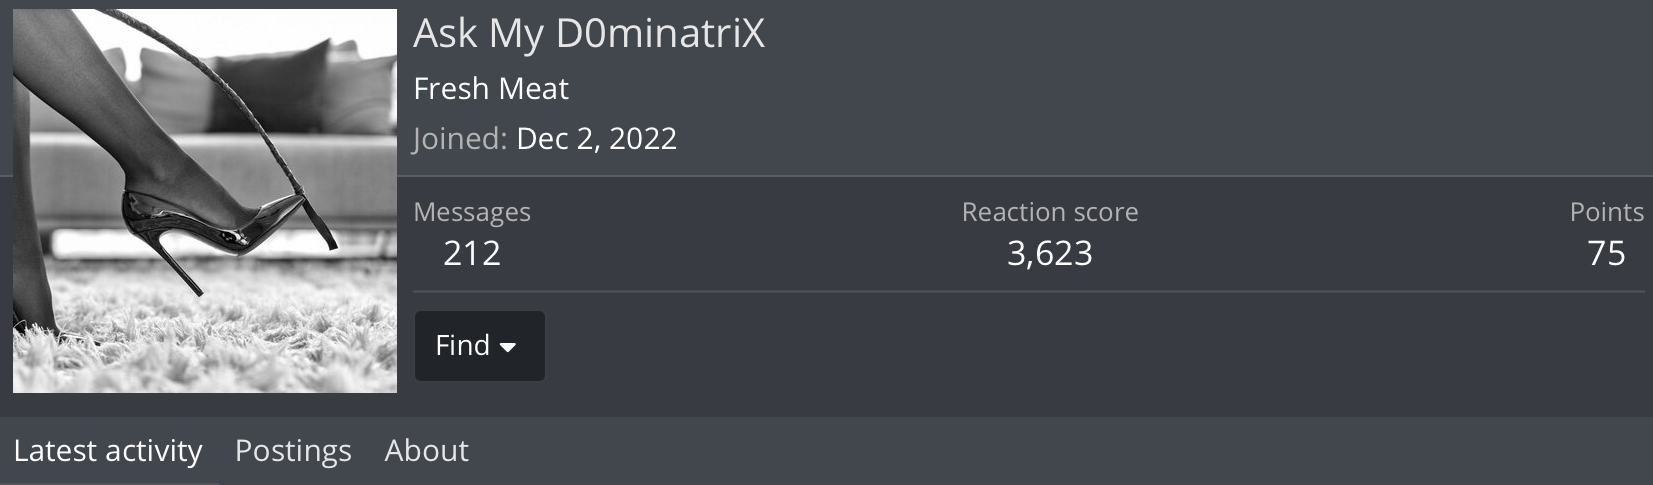Open the 212 messages count
The image size is (1653, 485).
471,253
